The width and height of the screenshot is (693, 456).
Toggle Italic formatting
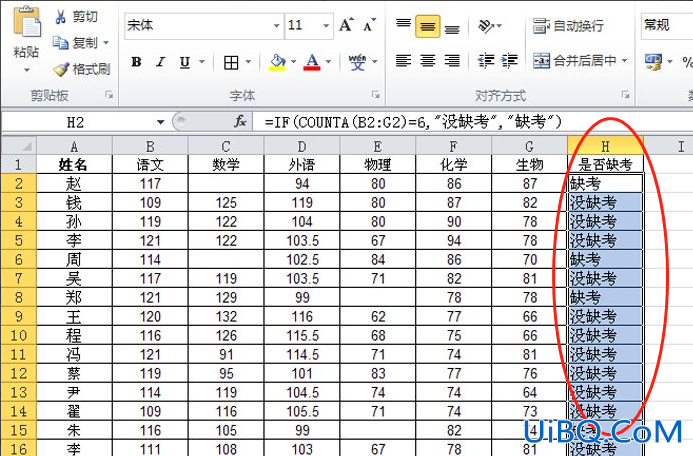click(x=160, y=62)
